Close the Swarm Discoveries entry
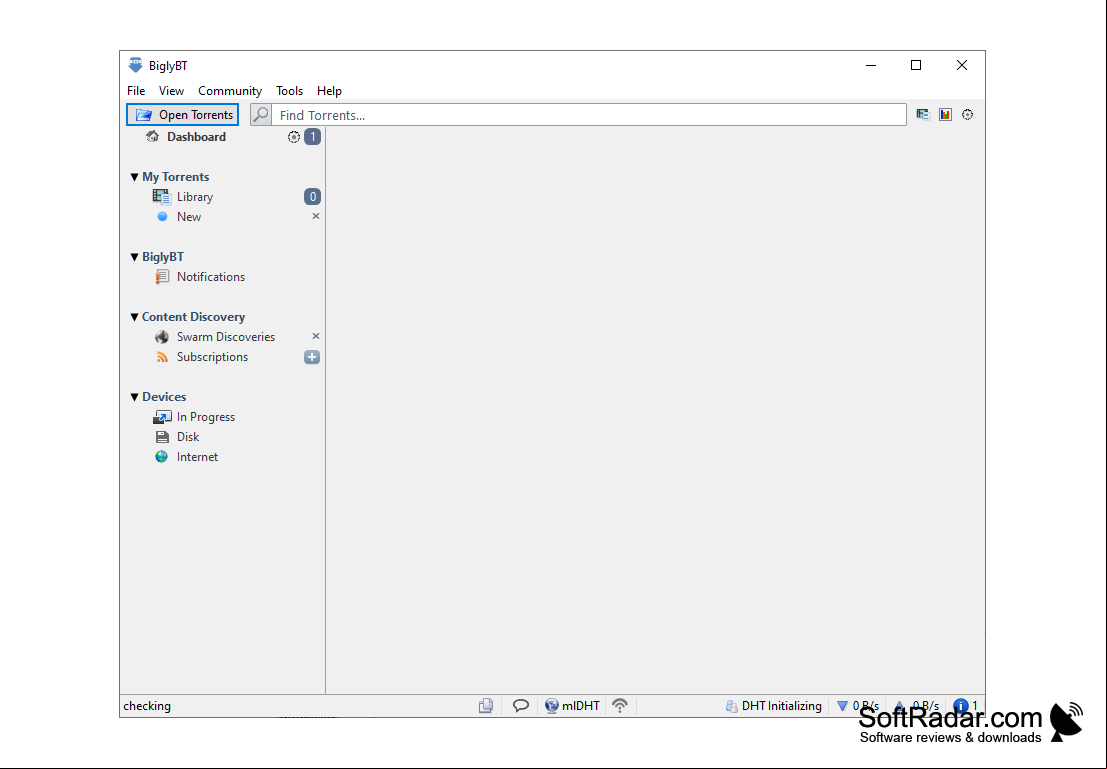1107x769 pixels. [316, 336]
